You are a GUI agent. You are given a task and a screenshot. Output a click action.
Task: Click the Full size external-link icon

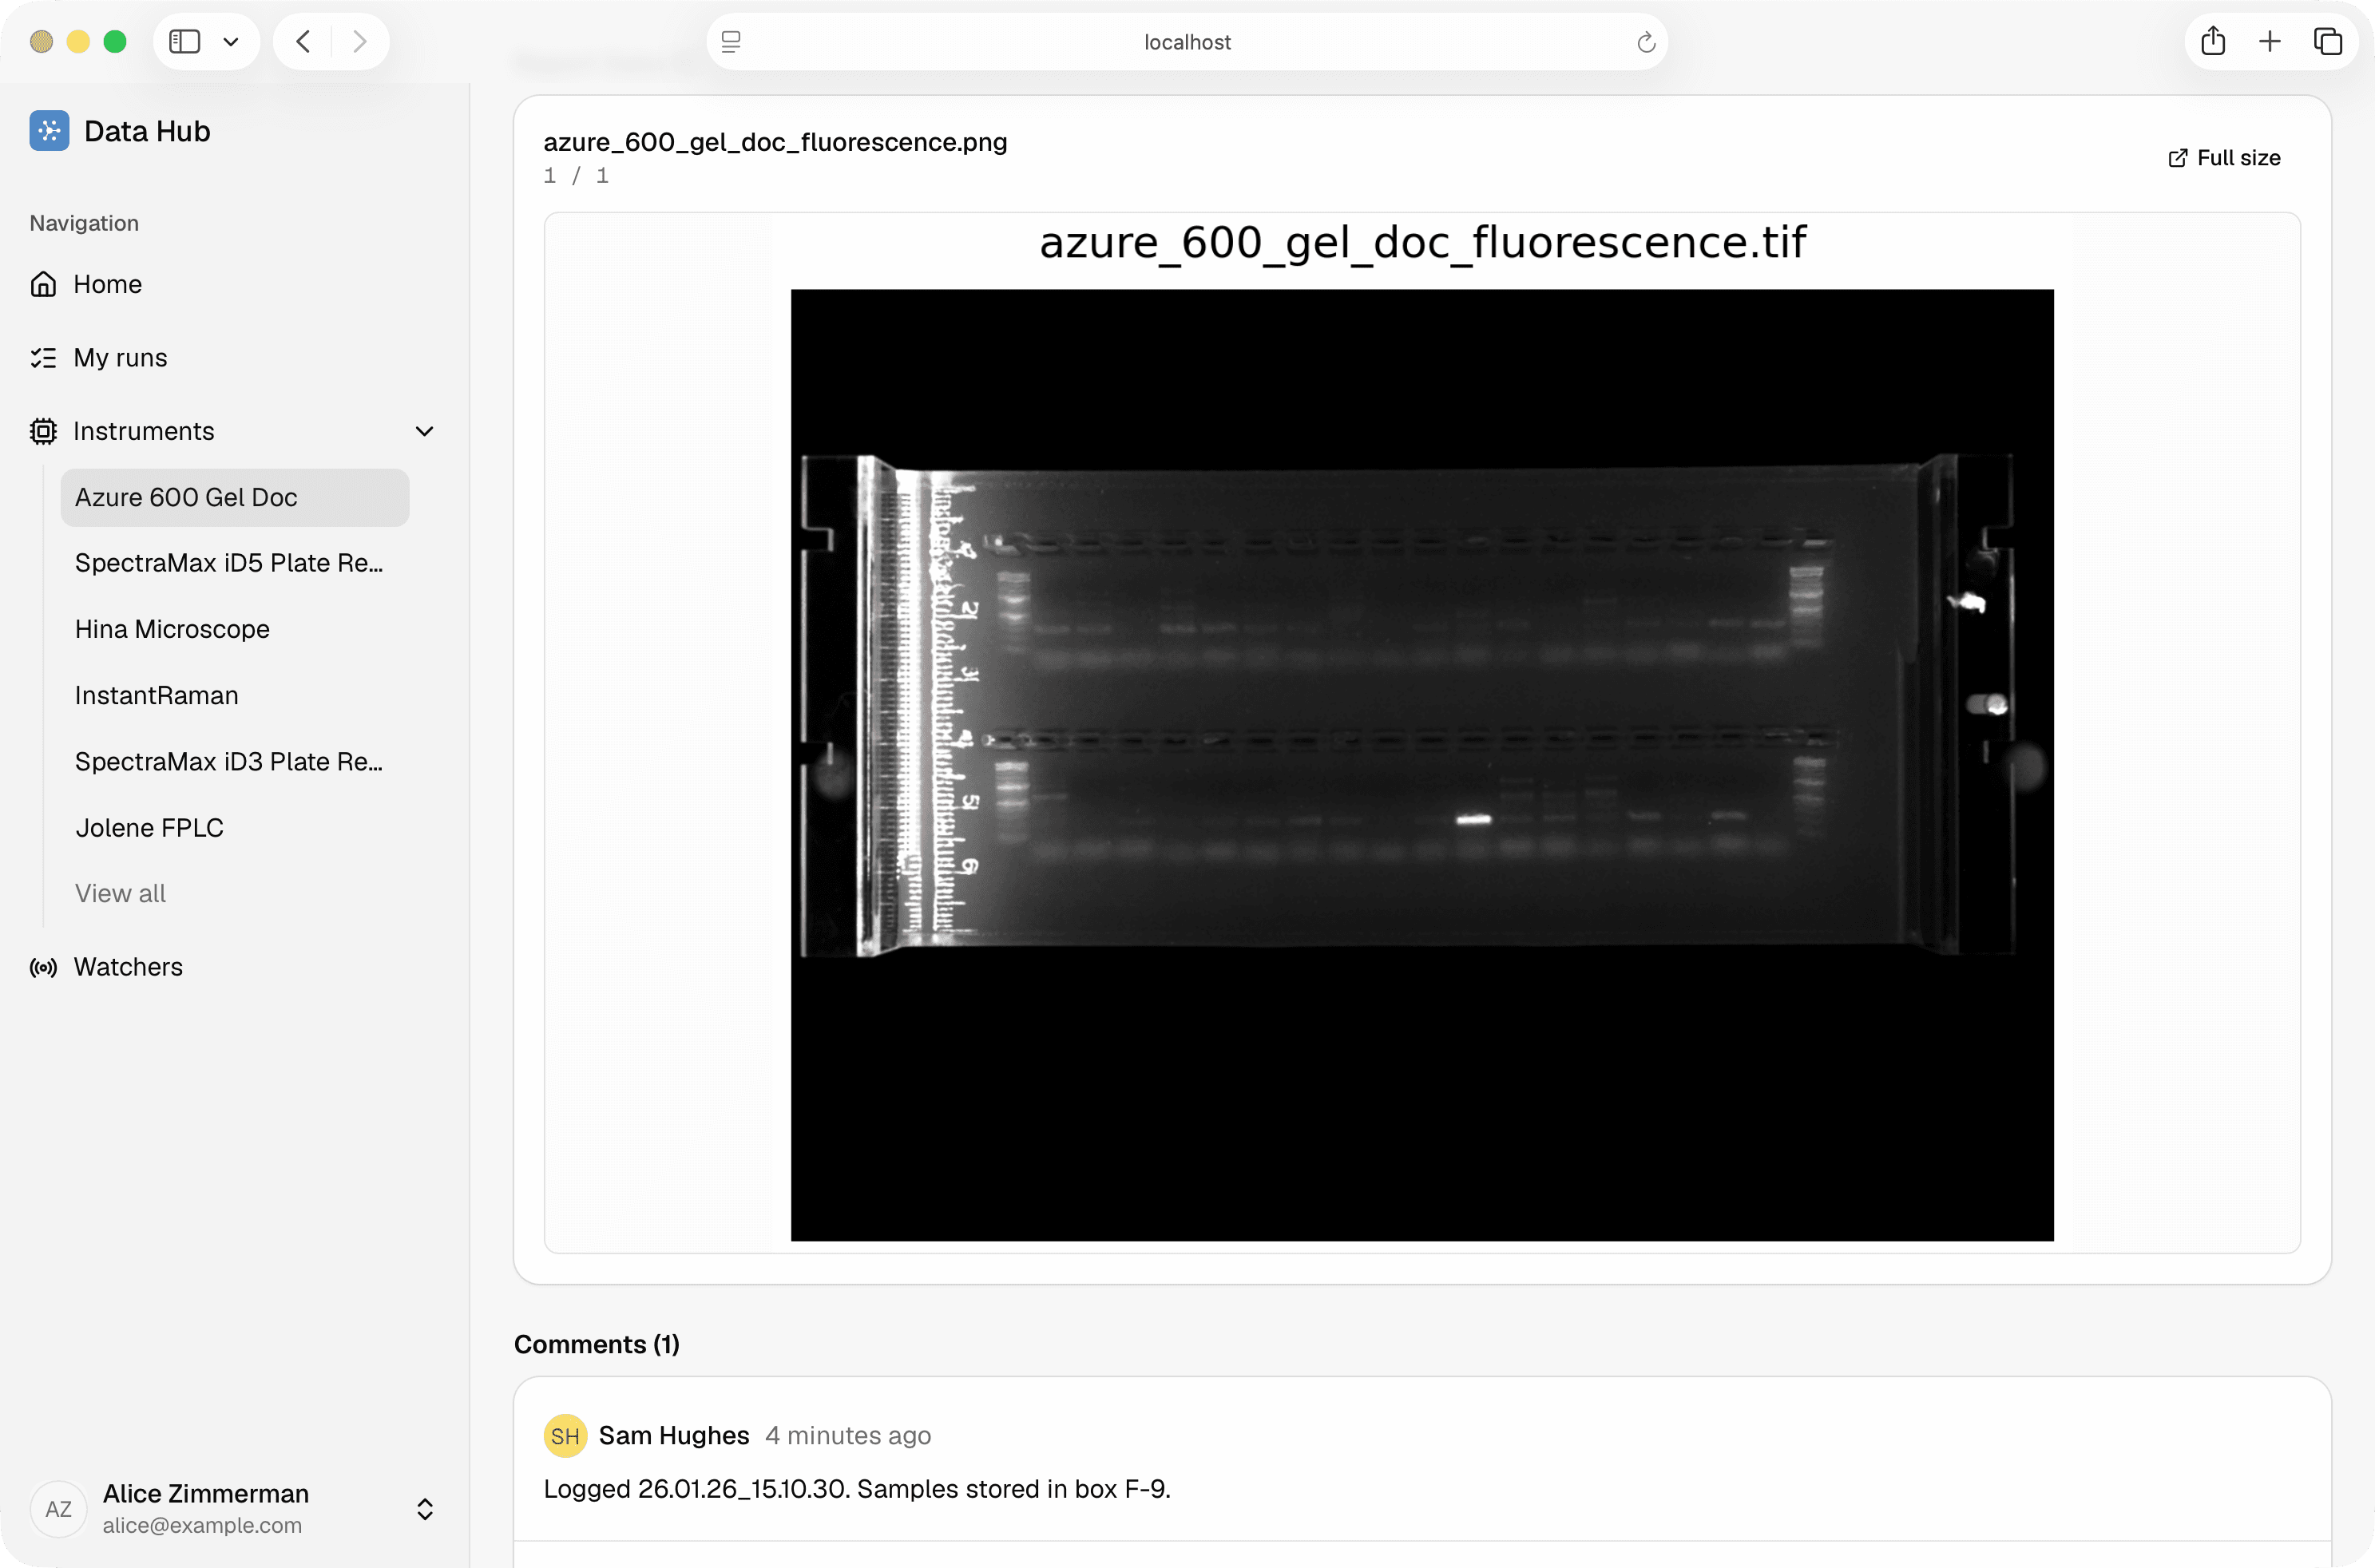click(2177, 158)
